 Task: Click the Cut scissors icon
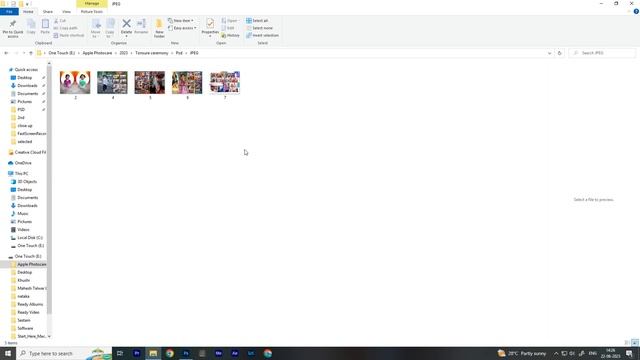pyautogui.click(x=56, y=21)
